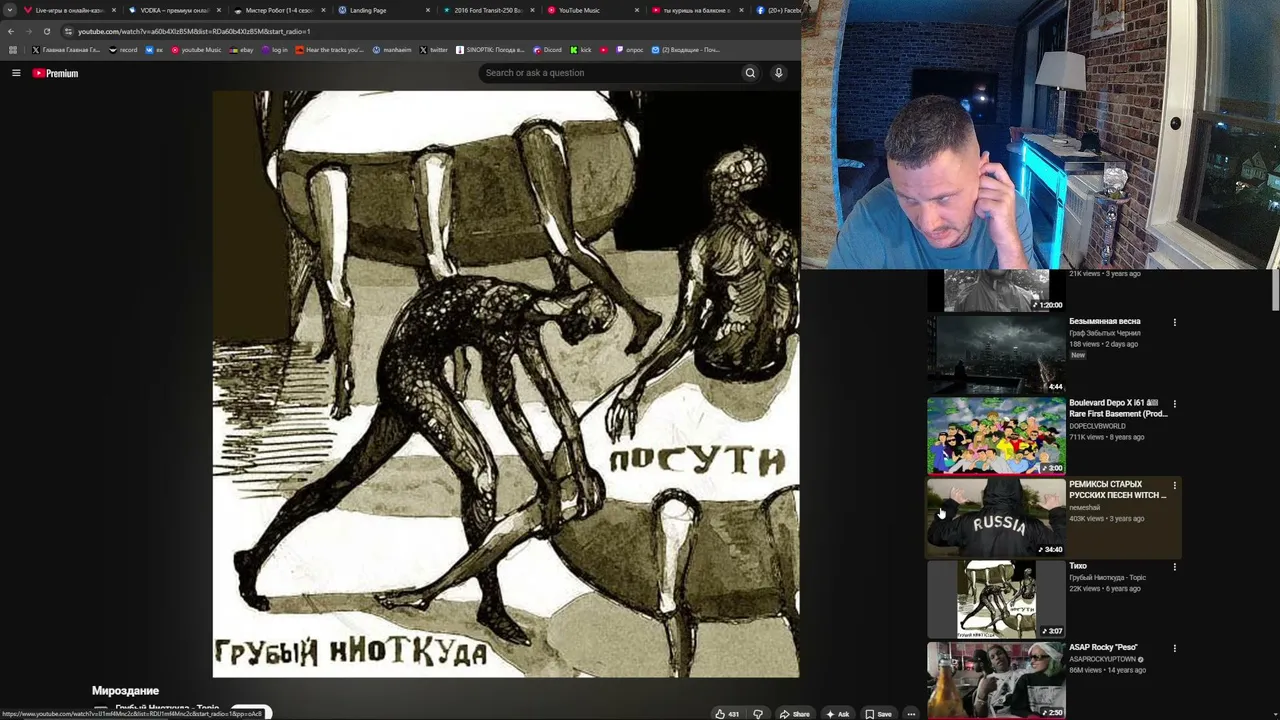Open options menu for 'Boulevard Depo X i61'

pos(1175,404)
